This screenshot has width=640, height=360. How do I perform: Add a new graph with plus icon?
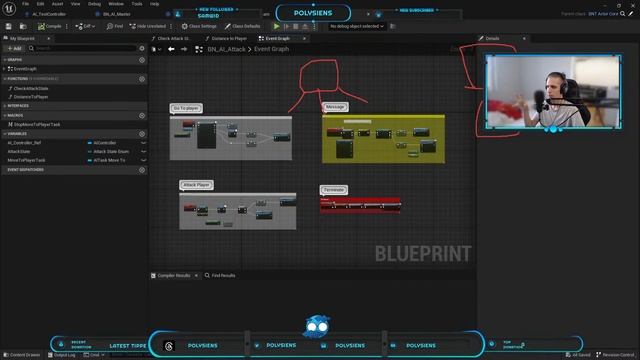pyautogui.click(x=142, y=60)
